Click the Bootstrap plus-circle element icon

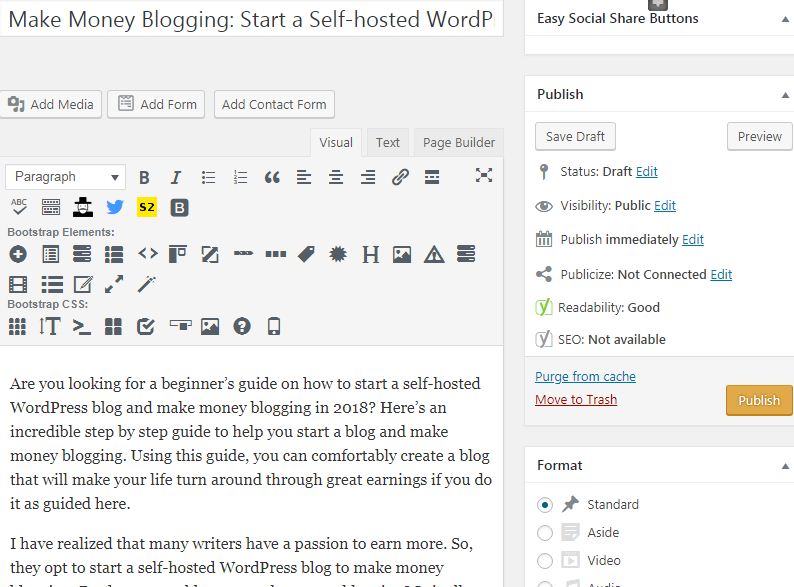[18, 254]
